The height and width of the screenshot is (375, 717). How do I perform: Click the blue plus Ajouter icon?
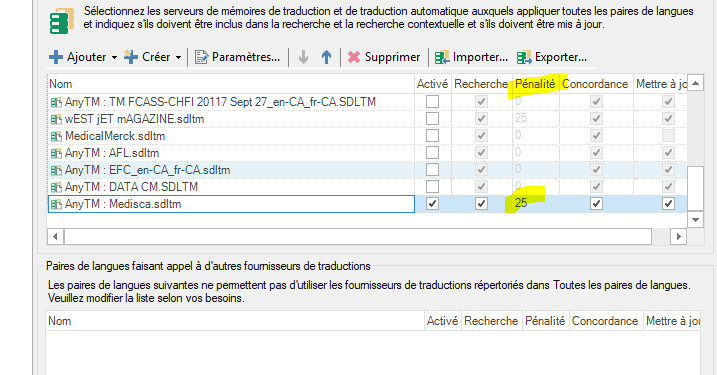(56, 57)
